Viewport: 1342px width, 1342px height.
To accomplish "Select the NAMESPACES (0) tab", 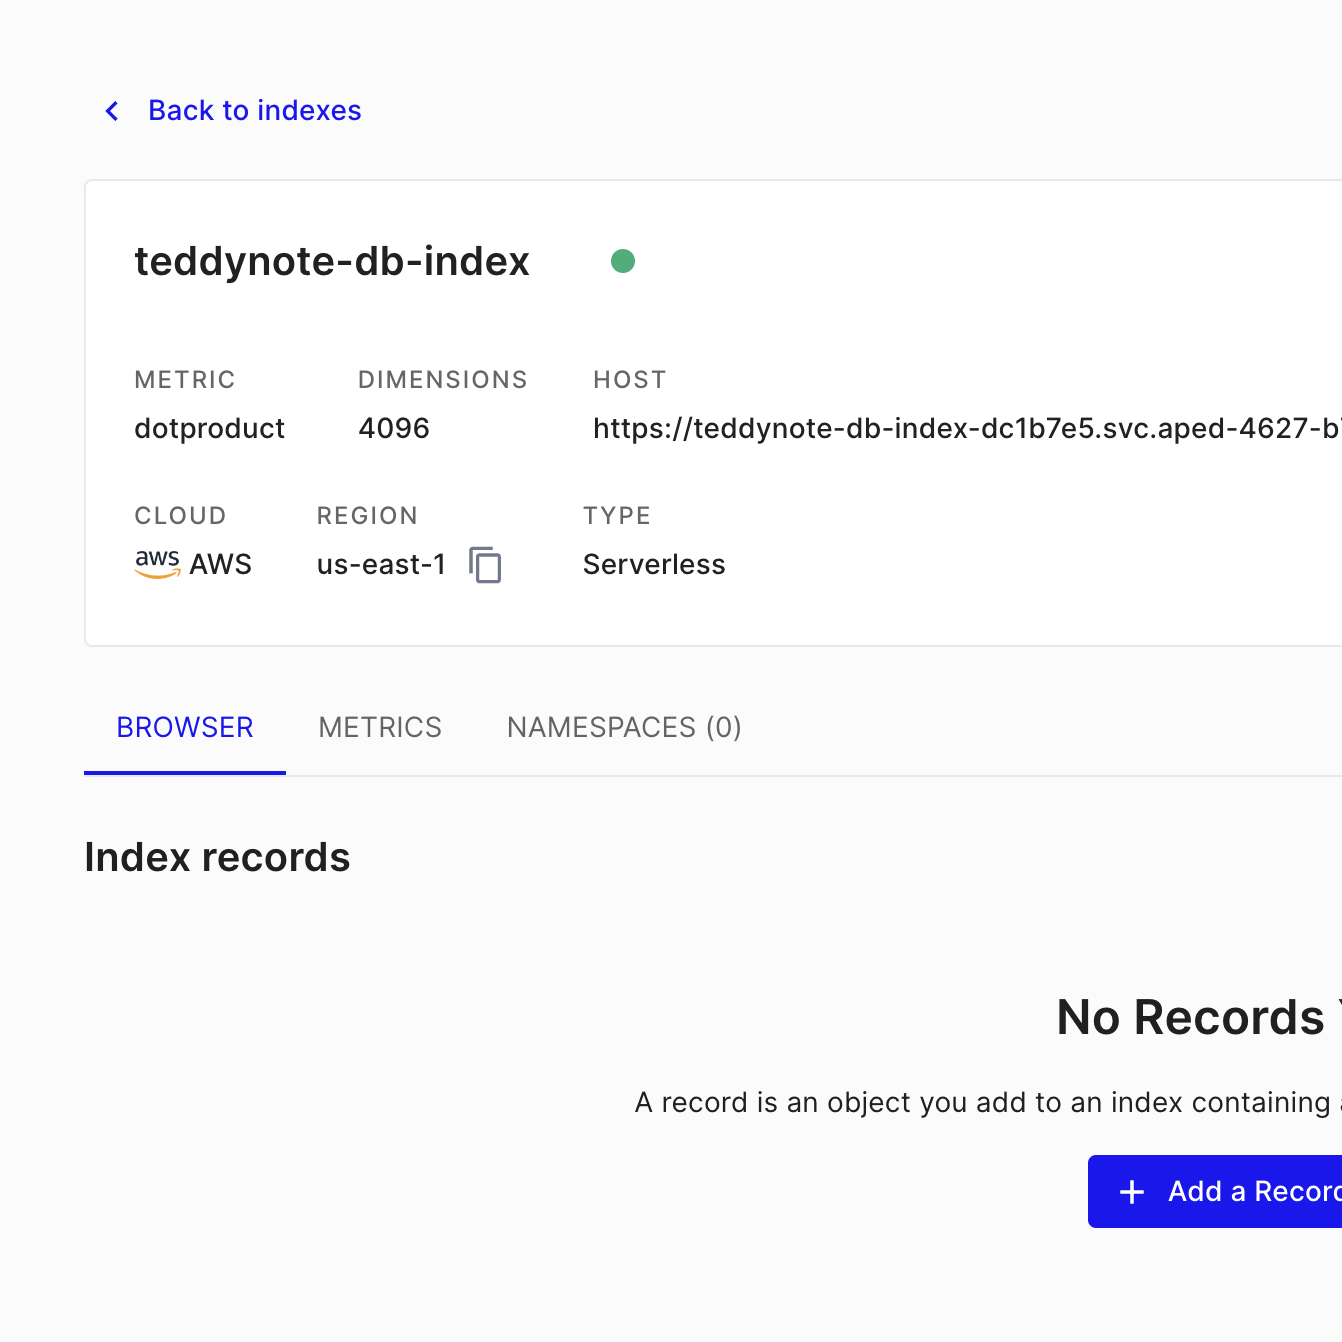I will pyautogui.click(x=624, y=727).
